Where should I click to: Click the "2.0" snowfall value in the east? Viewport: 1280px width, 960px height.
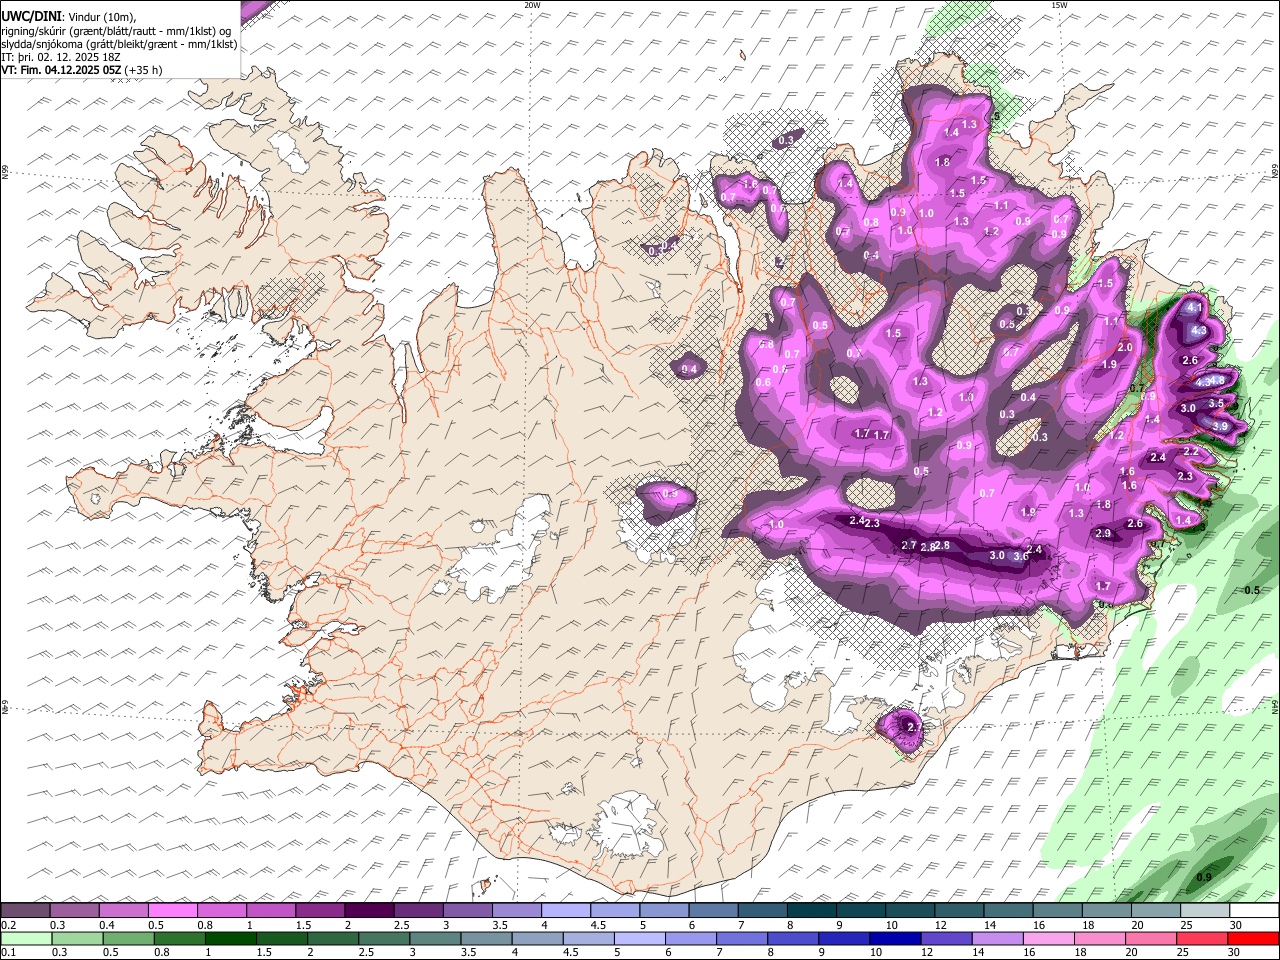1125,347
